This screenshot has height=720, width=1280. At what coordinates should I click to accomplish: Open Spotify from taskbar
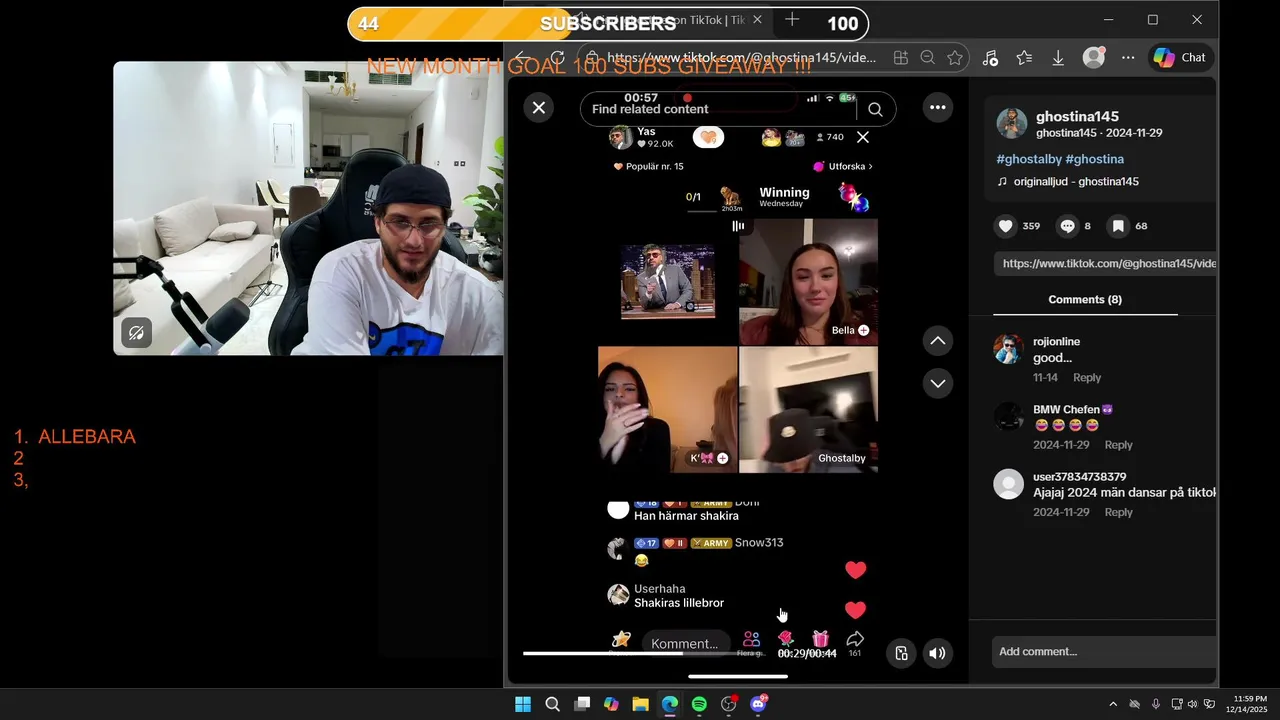tap(699, 704)
